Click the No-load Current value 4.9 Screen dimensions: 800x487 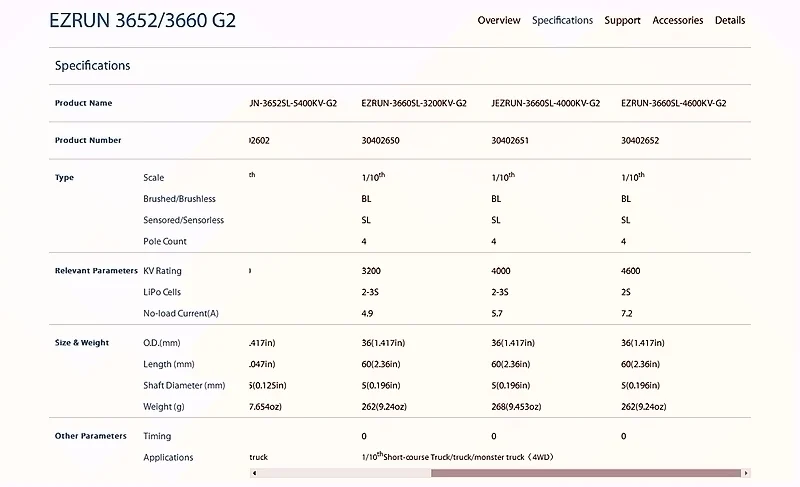367,314
